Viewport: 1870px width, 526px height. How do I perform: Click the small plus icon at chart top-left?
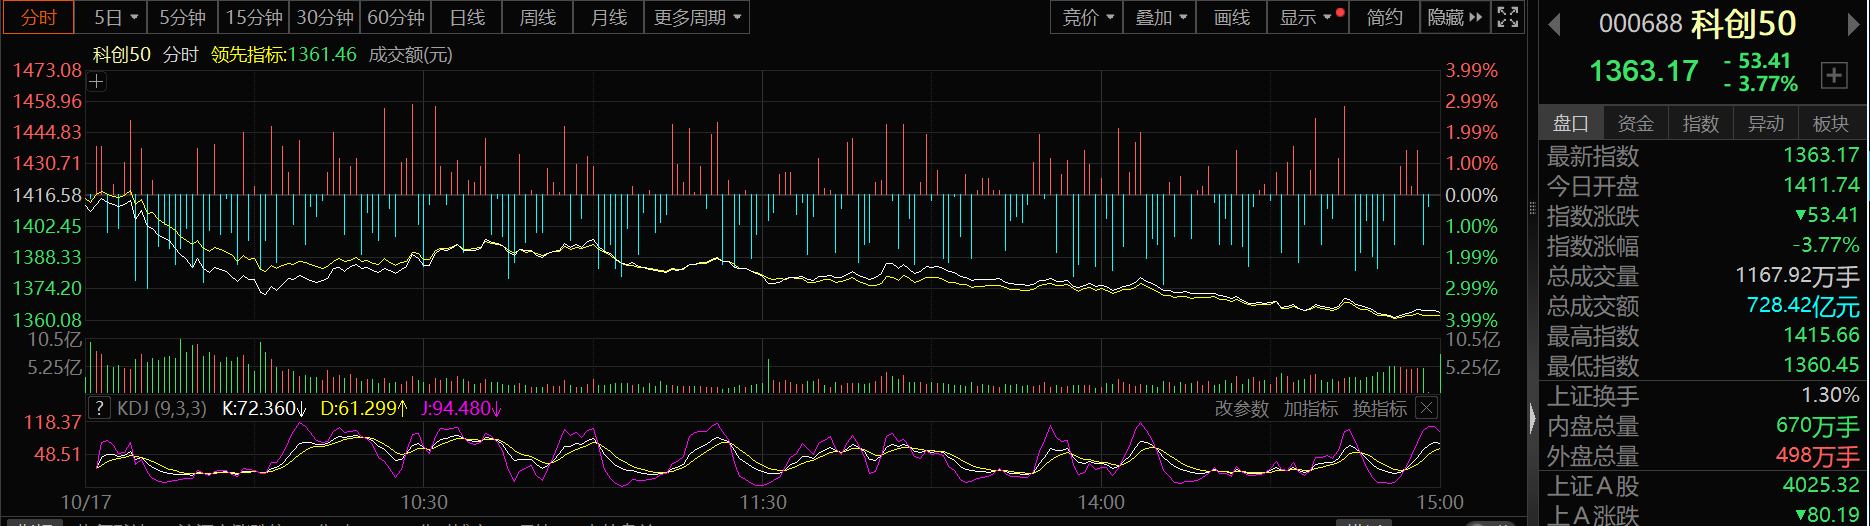pos(97,82)
